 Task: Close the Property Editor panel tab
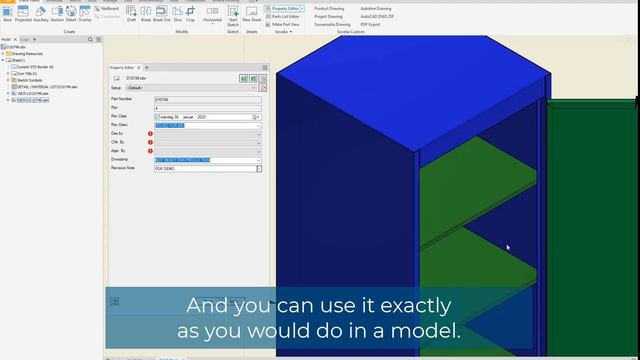139,67
